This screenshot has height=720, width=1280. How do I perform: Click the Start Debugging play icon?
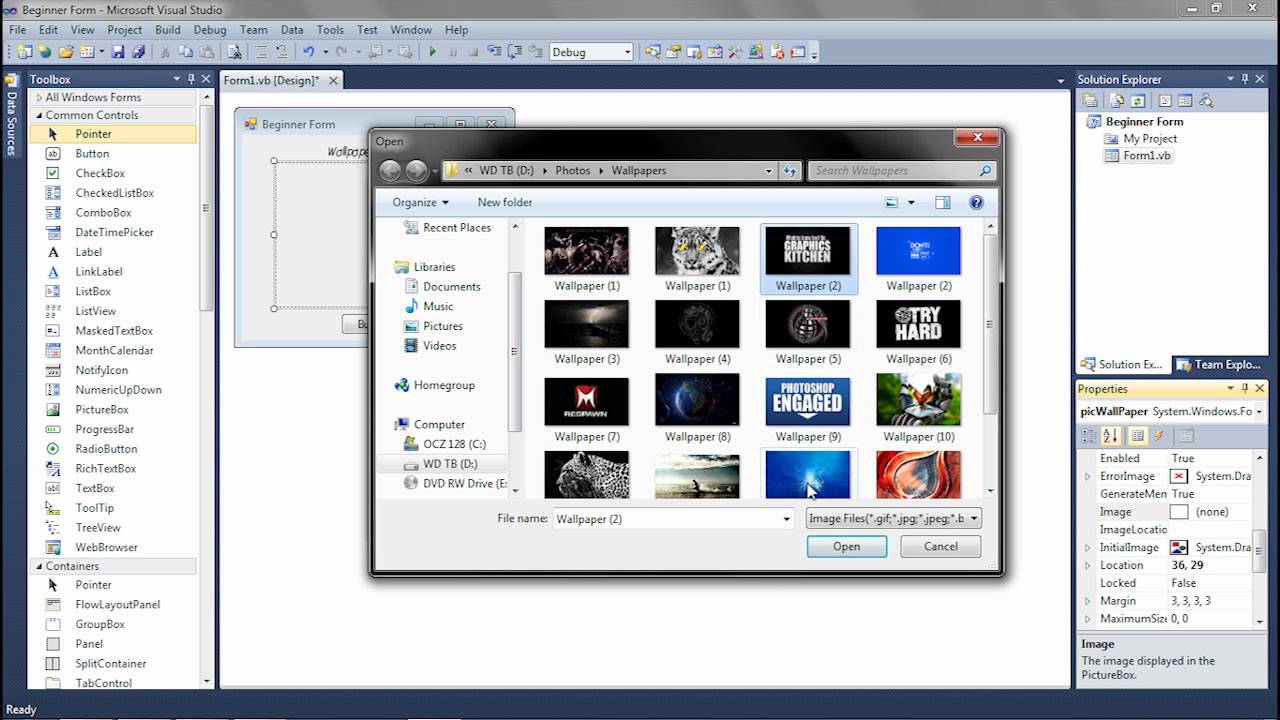[432, 52]
